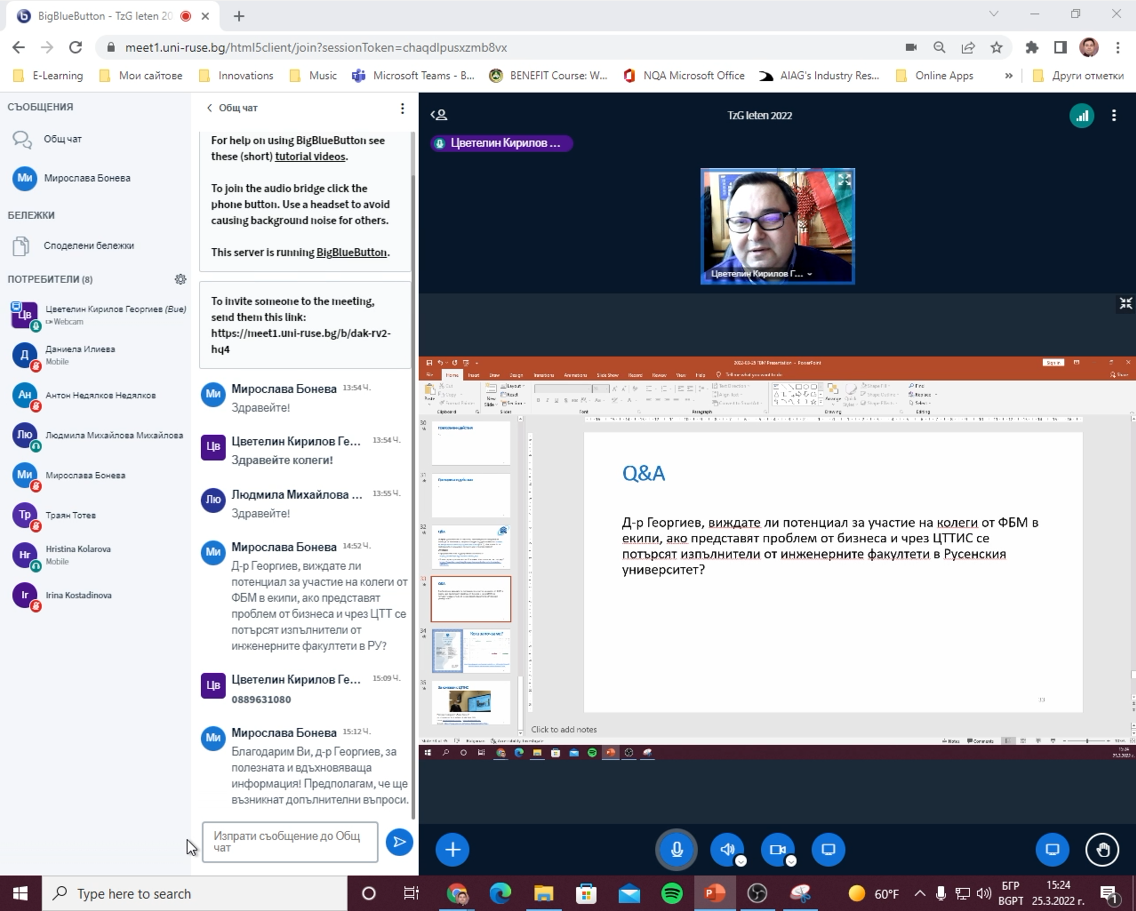Open the actions menu with the plus icon
This screenshot has height=911, width=1136.
451,849
